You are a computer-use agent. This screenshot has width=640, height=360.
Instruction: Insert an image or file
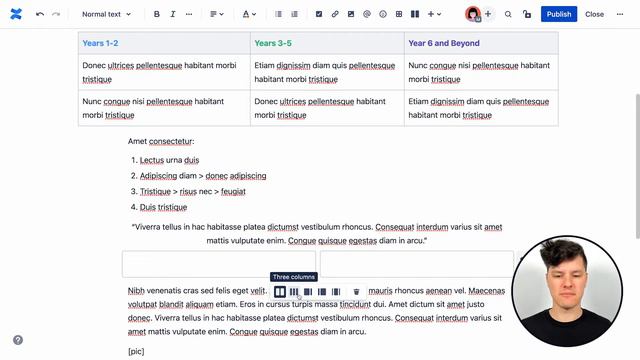pos(351,14)
